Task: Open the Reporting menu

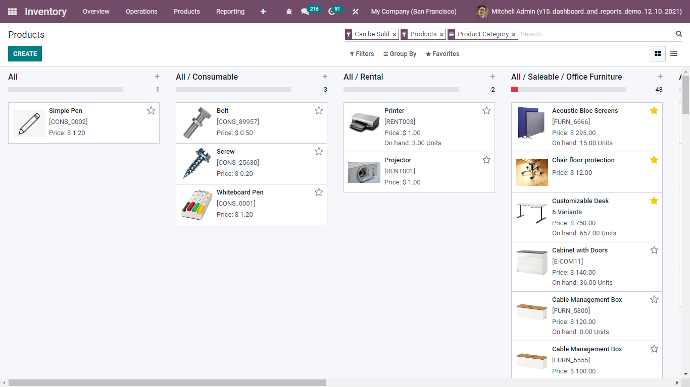Action: point(230,12)
